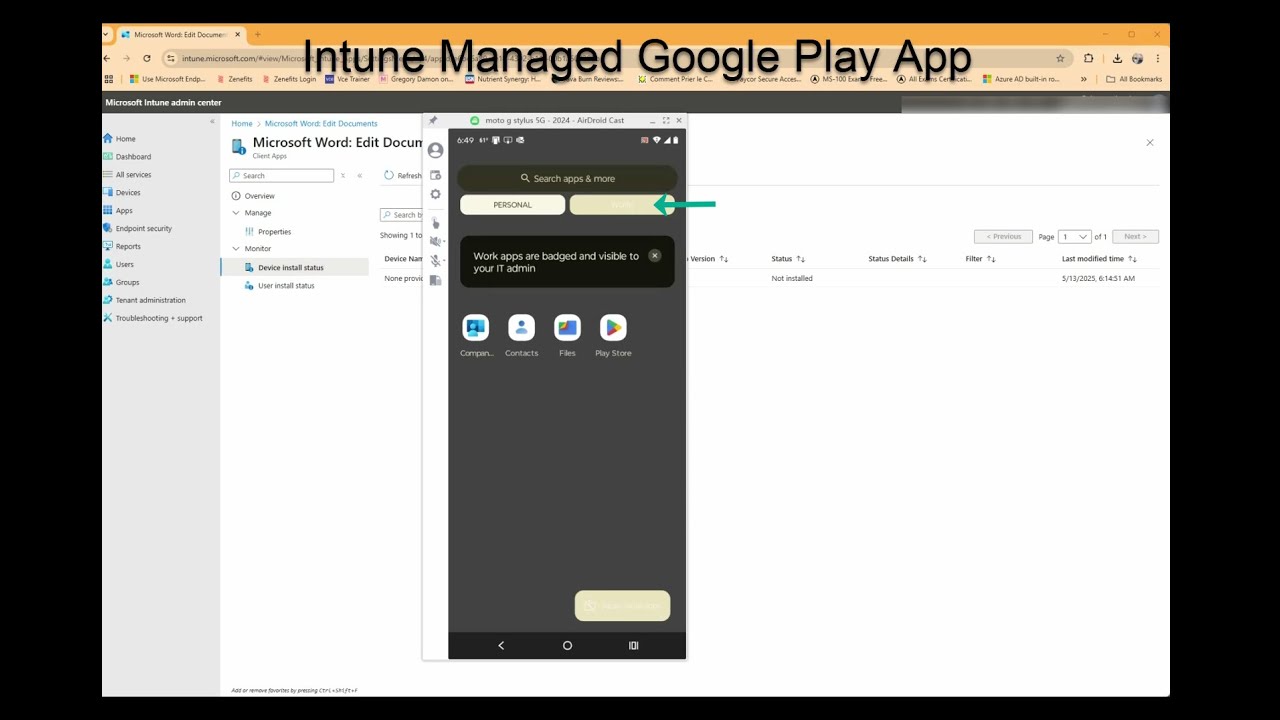Click Microsoft Word: Edit Documents breadcrumb
The height and width of the screenshot is (720, 1280).
click(x=321, y=124)
